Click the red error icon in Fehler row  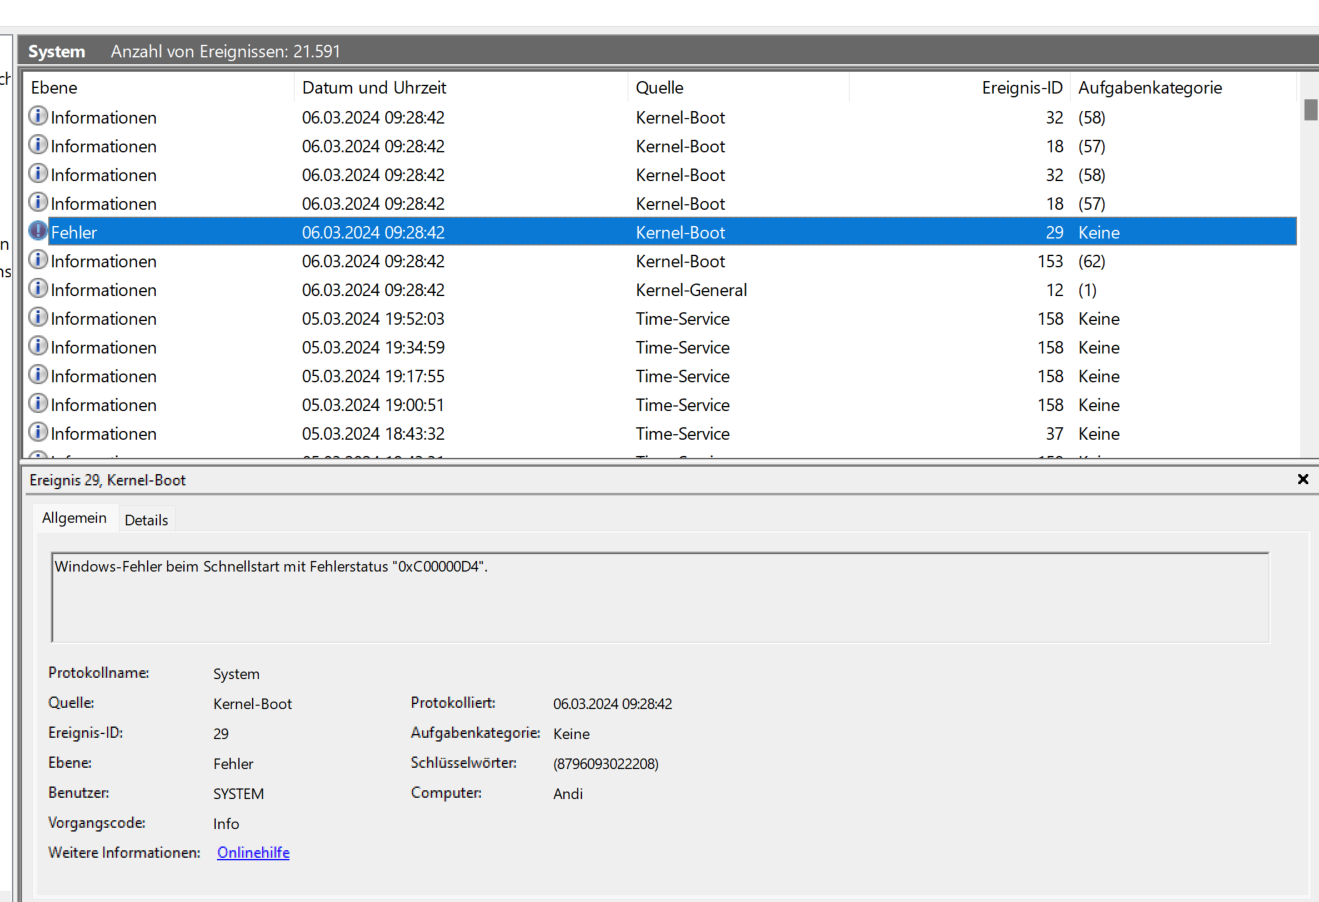point(38,231)
